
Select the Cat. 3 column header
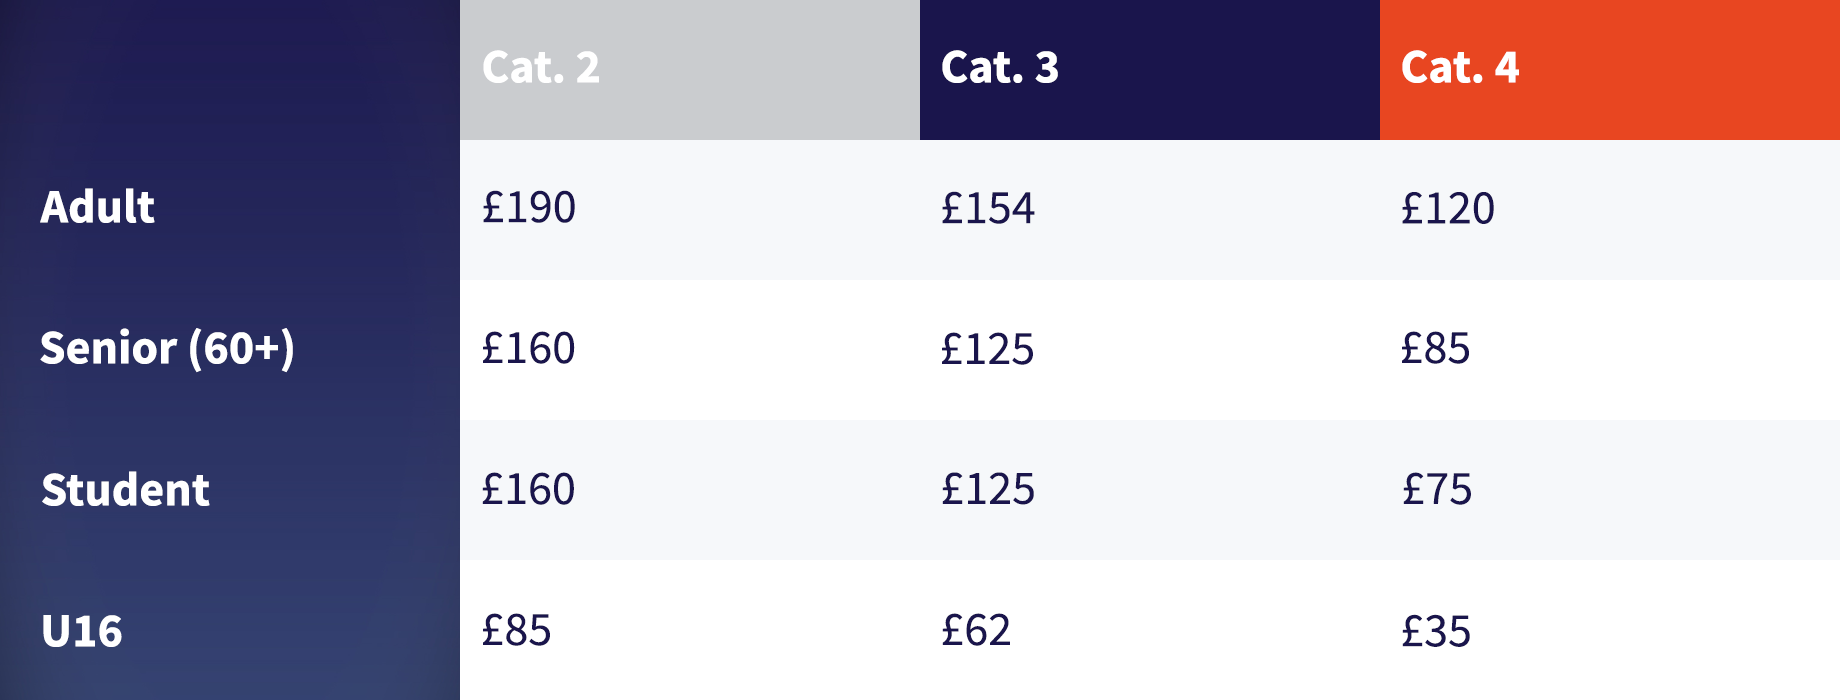pyautogui.click(x=1000, y=68)
